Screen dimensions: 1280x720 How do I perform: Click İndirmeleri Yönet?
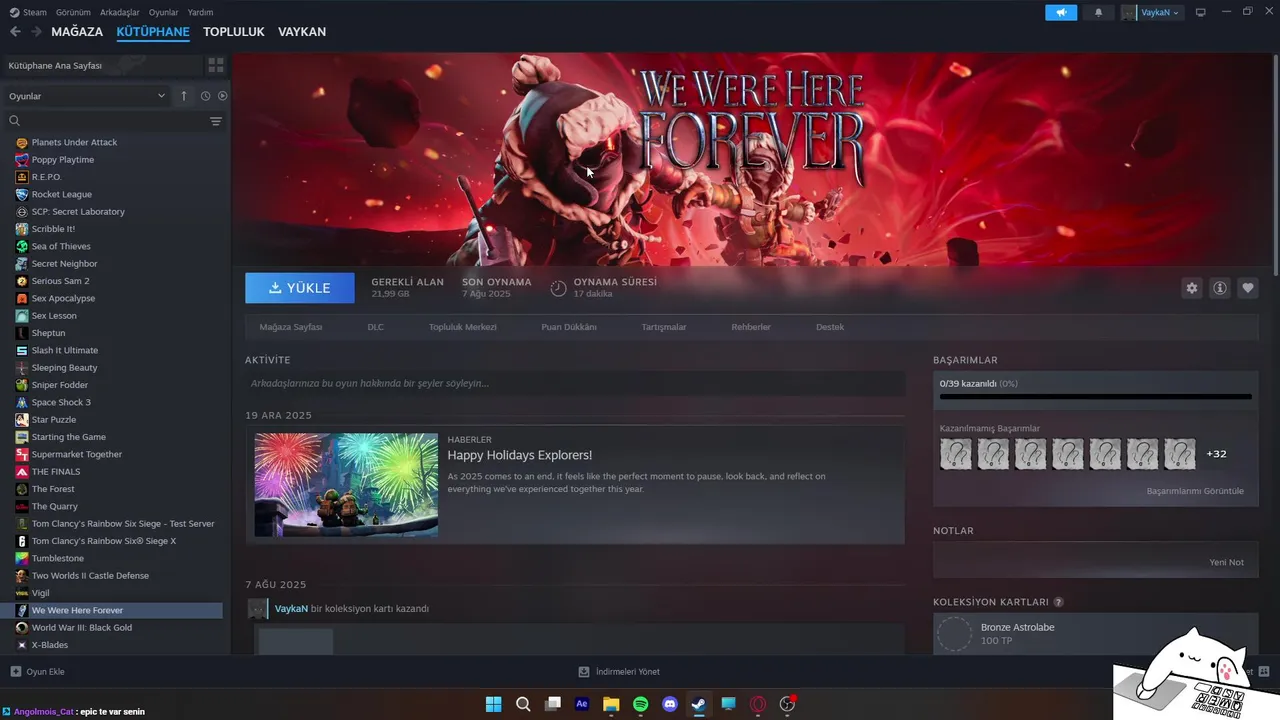[619, 672]
